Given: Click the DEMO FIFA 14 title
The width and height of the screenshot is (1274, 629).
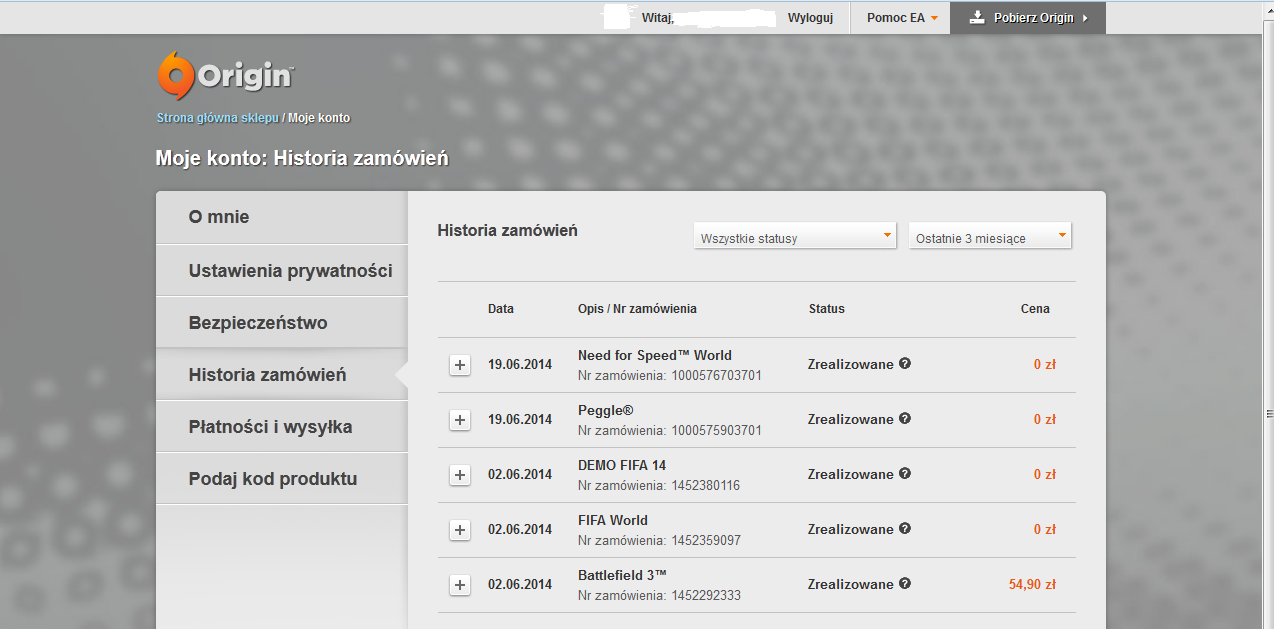Looking at the screenshot, I should point(622,465).
